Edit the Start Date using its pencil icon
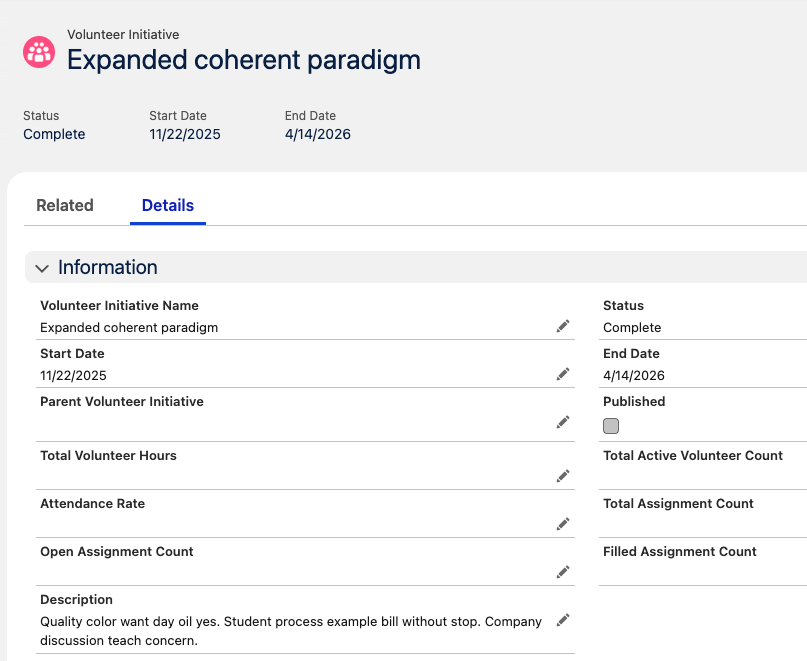 pyautogui.click(x=562, y=374)
